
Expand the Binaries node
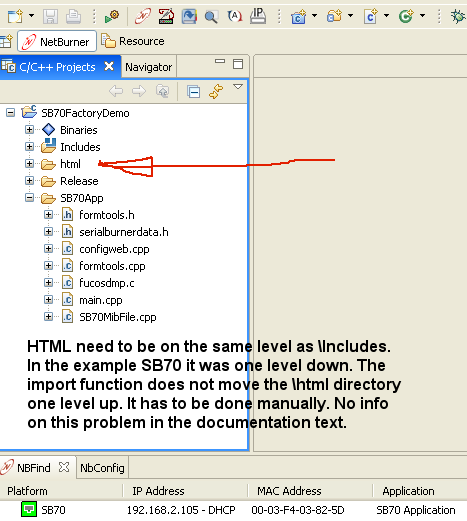29,129
